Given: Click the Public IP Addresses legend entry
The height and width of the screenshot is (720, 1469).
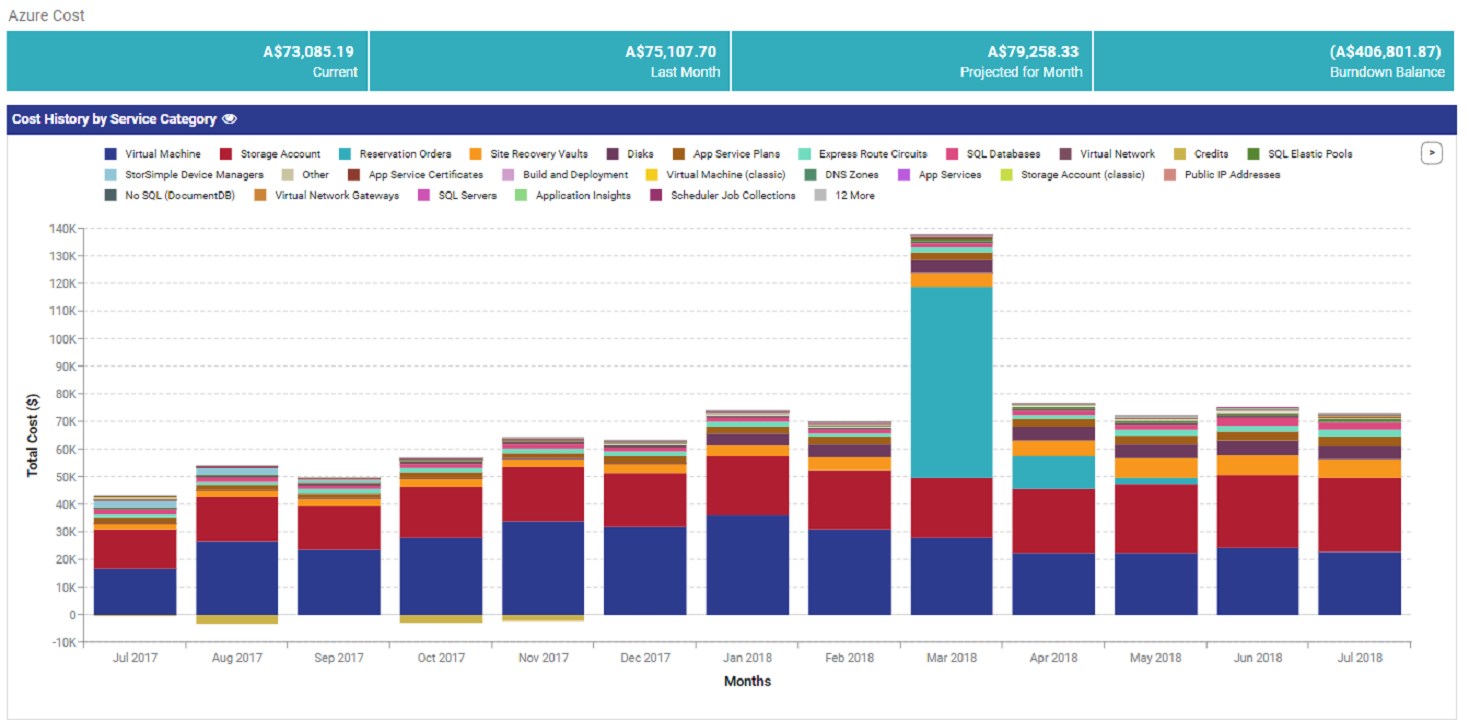Looking at the screenshot, I should (x=1222, y=174).
